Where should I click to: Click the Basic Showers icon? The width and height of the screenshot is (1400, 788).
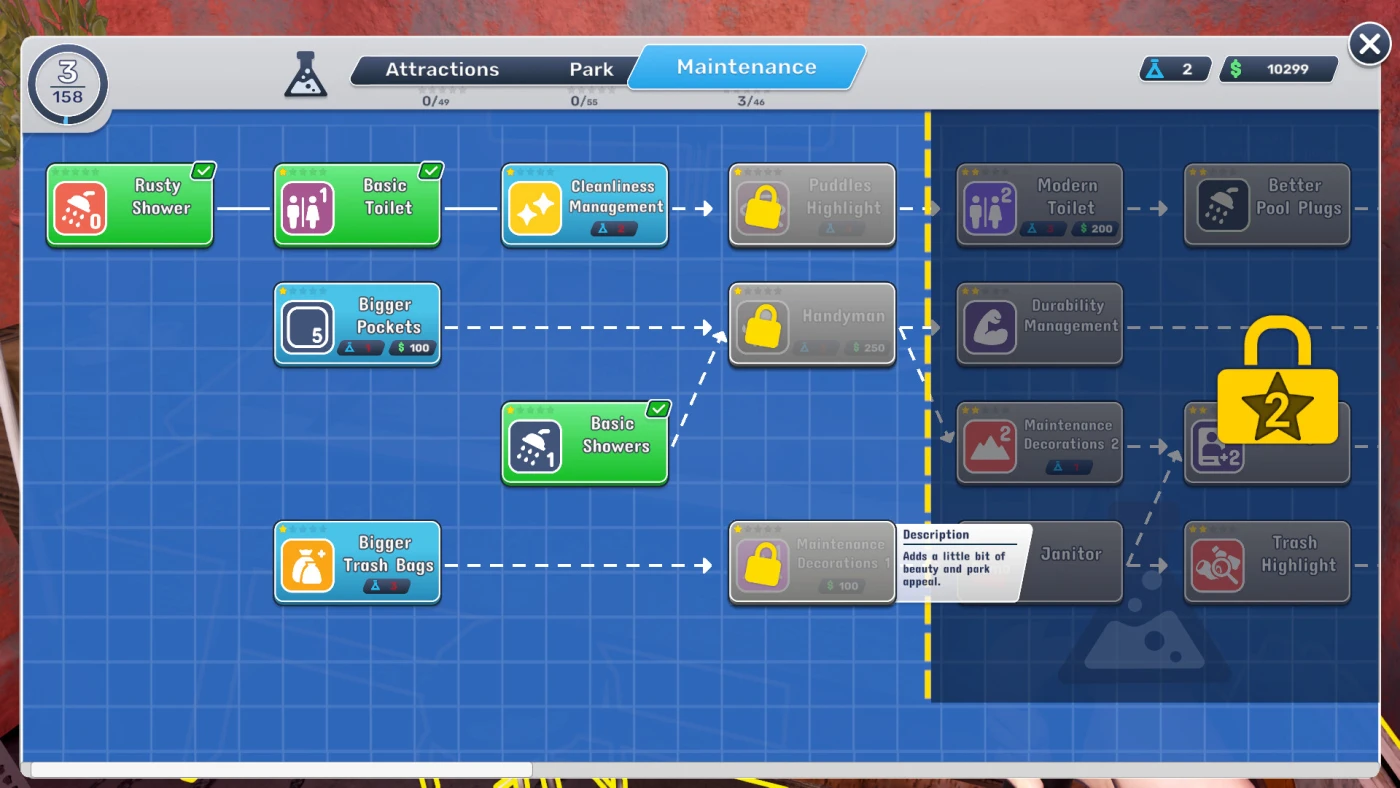click(x=535, y=446)
